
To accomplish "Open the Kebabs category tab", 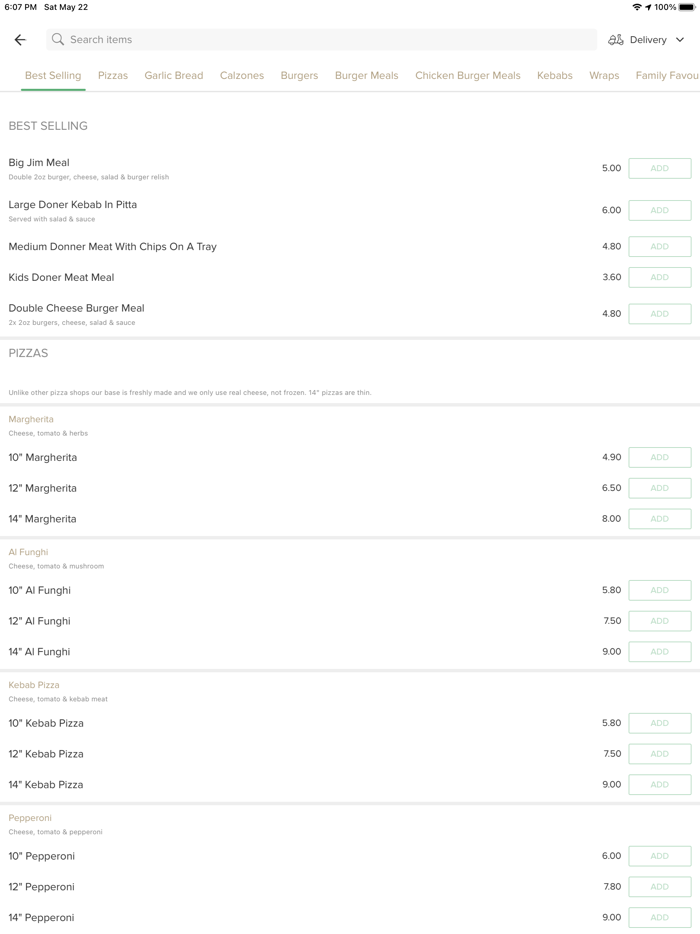I will (x=555, y=76).
